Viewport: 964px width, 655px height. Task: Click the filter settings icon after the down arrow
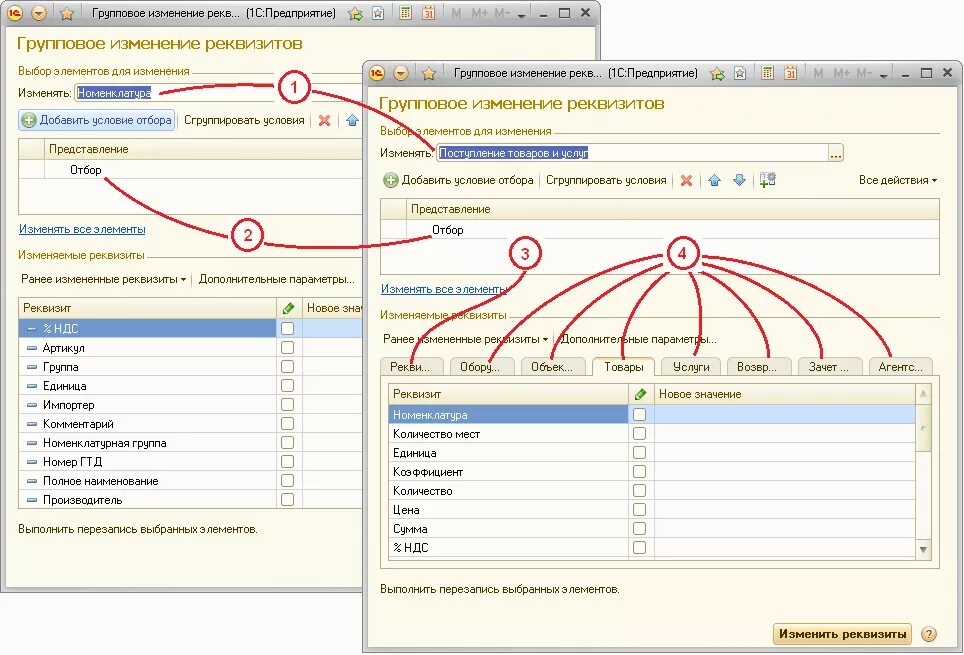click(x=768, y=180)
